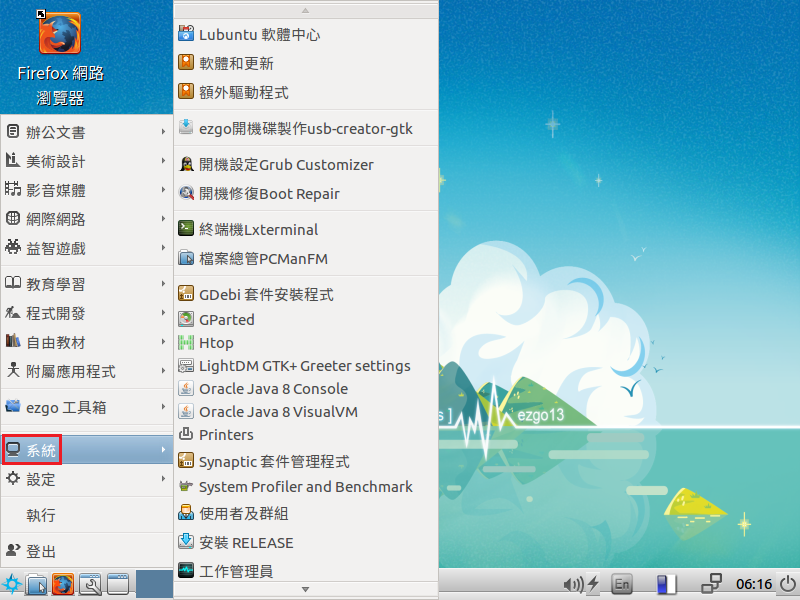Click the highlighted taskbar window button

(x=155, y=584)
